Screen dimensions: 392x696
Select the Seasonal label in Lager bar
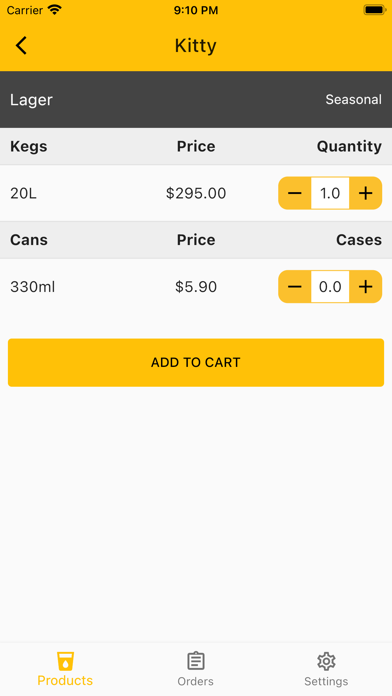[353, 99]
